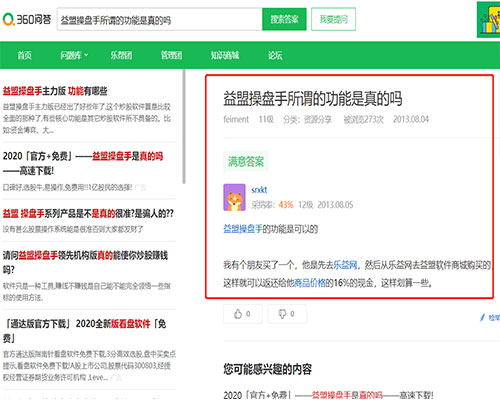500x400 pixels.
Task: Open the promo banner beside 我要提问
Action: click(488, 19)
